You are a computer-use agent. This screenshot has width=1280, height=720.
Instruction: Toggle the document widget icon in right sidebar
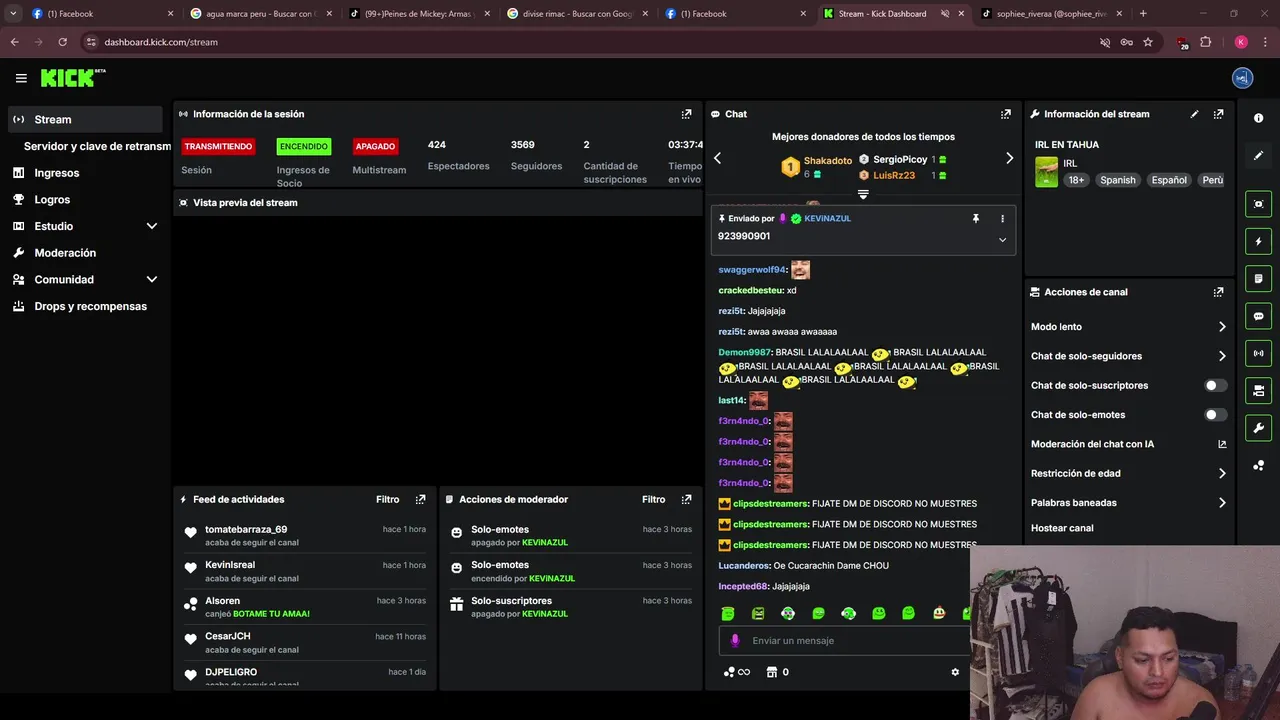tap(1258, 278)
